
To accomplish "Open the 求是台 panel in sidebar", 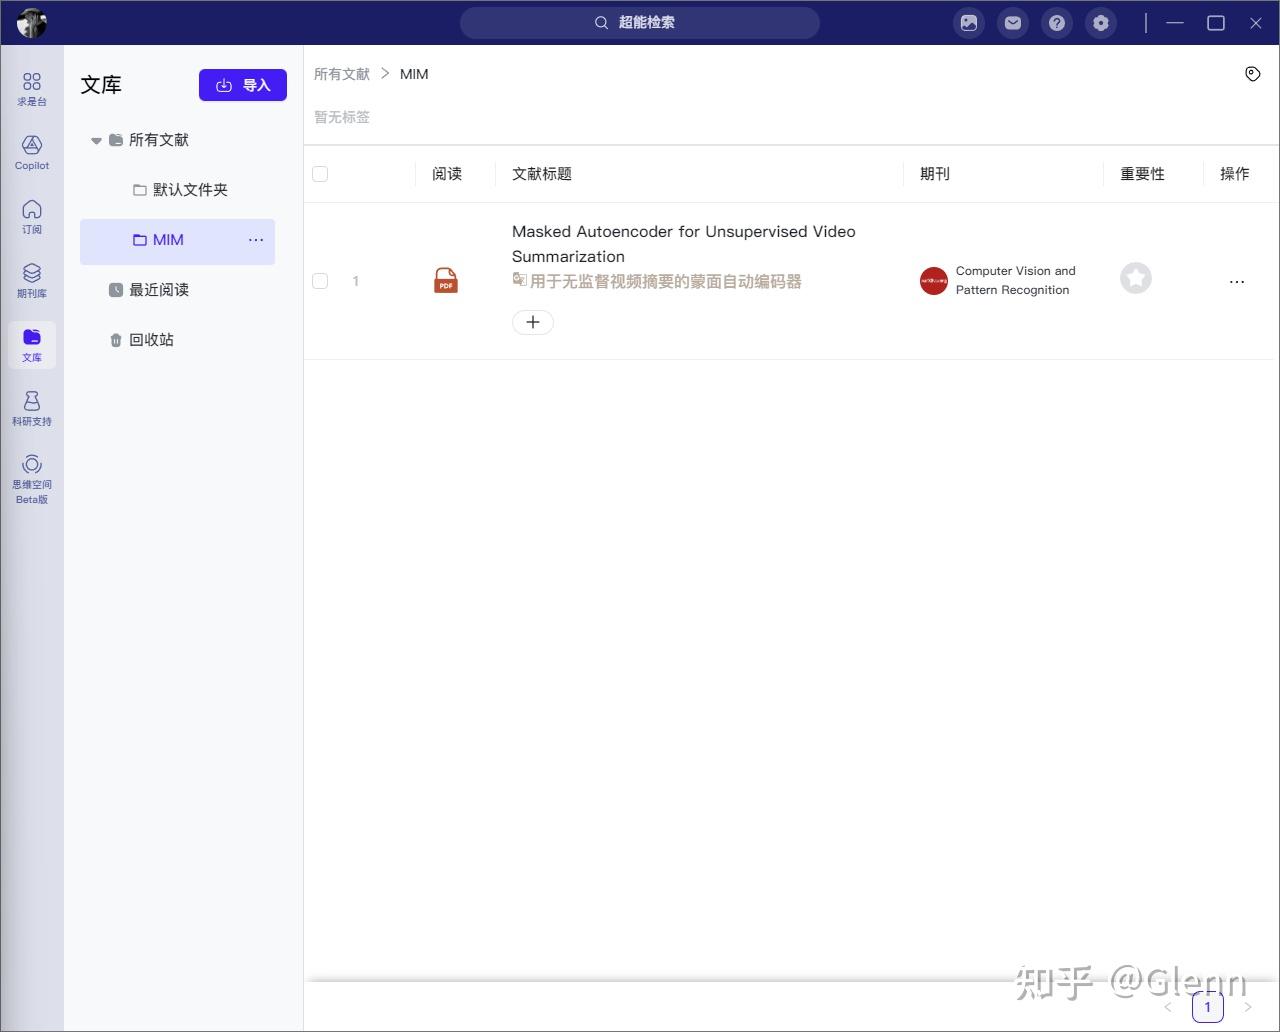I will coord(31,88).
